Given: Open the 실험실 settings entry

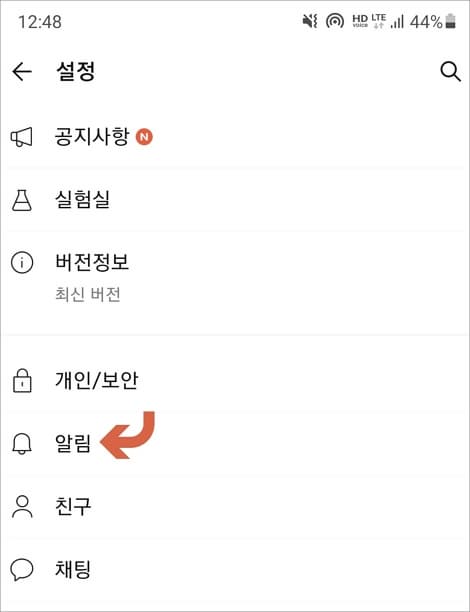Looking at the screenshot, I should pos(235,200).
